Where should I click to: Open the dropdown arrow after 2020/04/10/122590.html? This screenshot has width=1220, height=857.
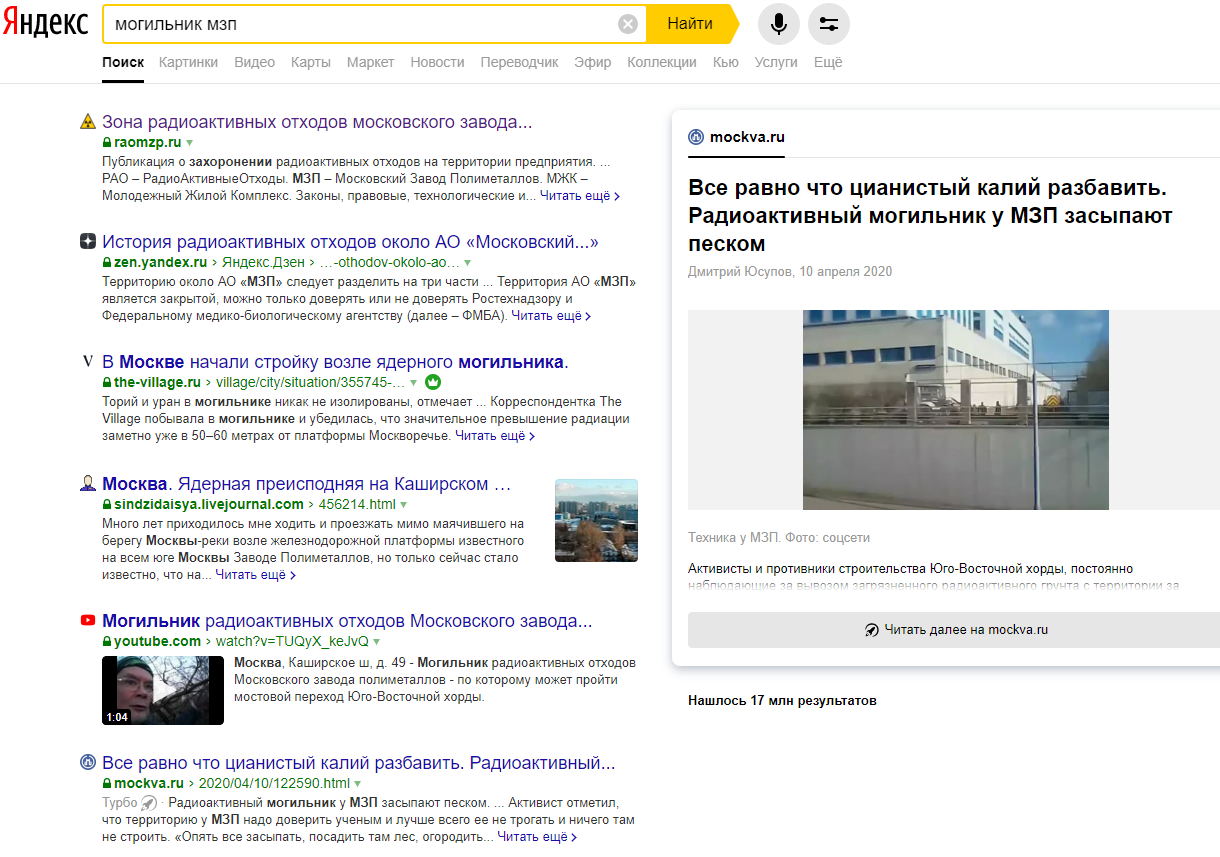[x=358, y=784]
